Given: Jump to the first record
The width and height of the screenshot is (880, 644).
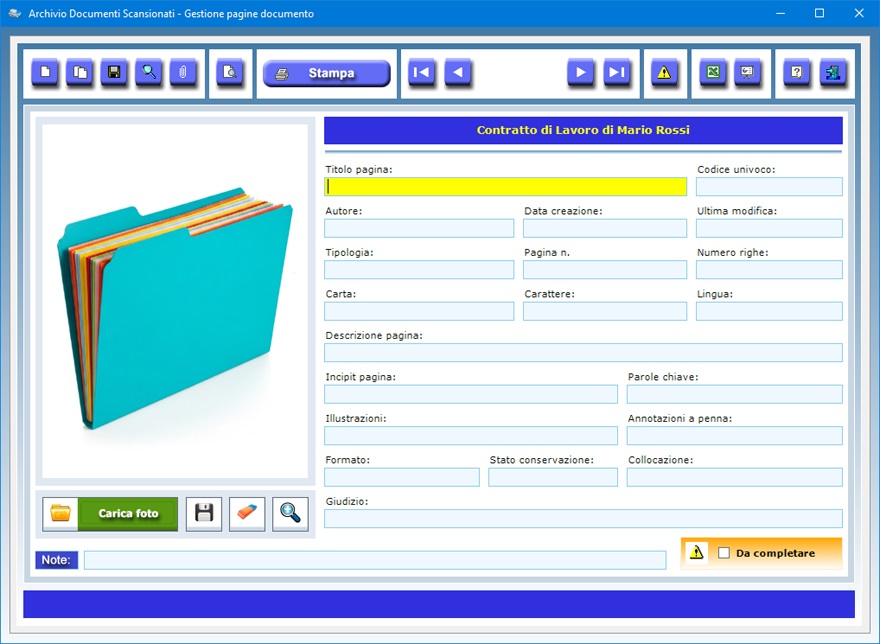Looking at the screenshot, I should [422, 73].
